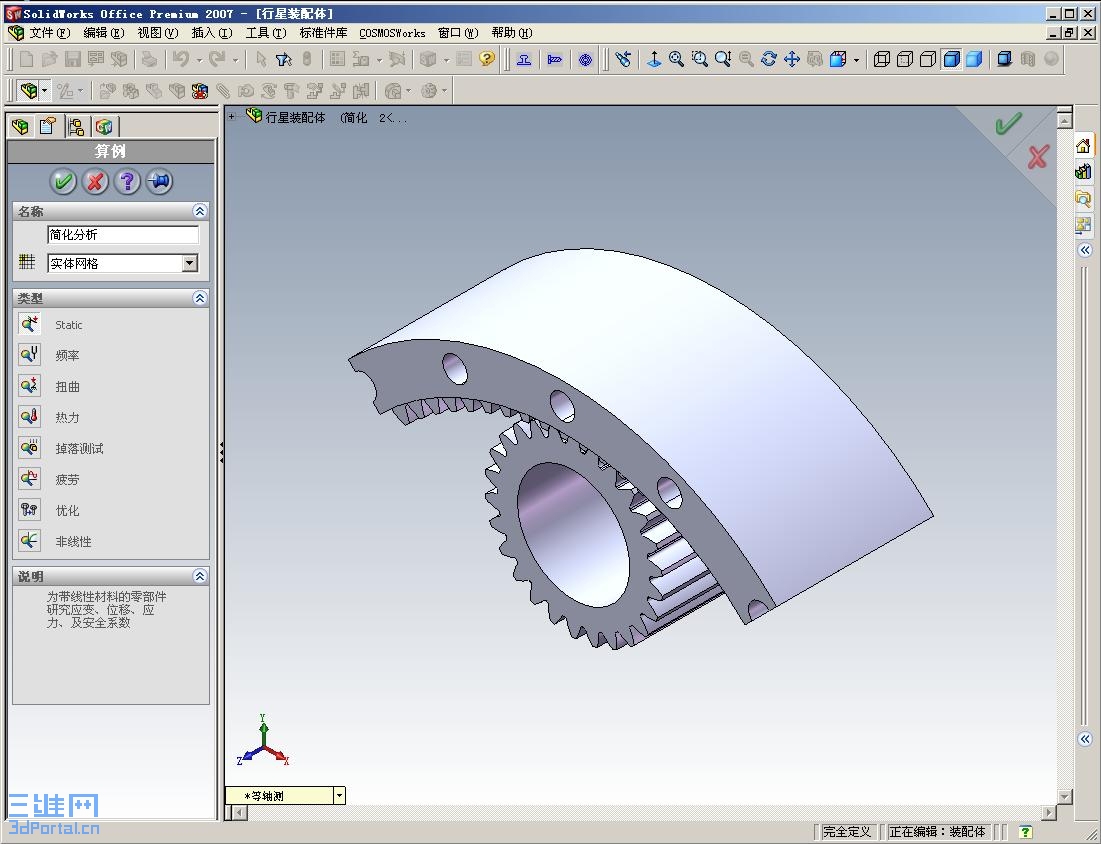Accept with the green confirm corner checkmark
The height and width of the screenshot is (844, 1101).
pos(1008,124)
